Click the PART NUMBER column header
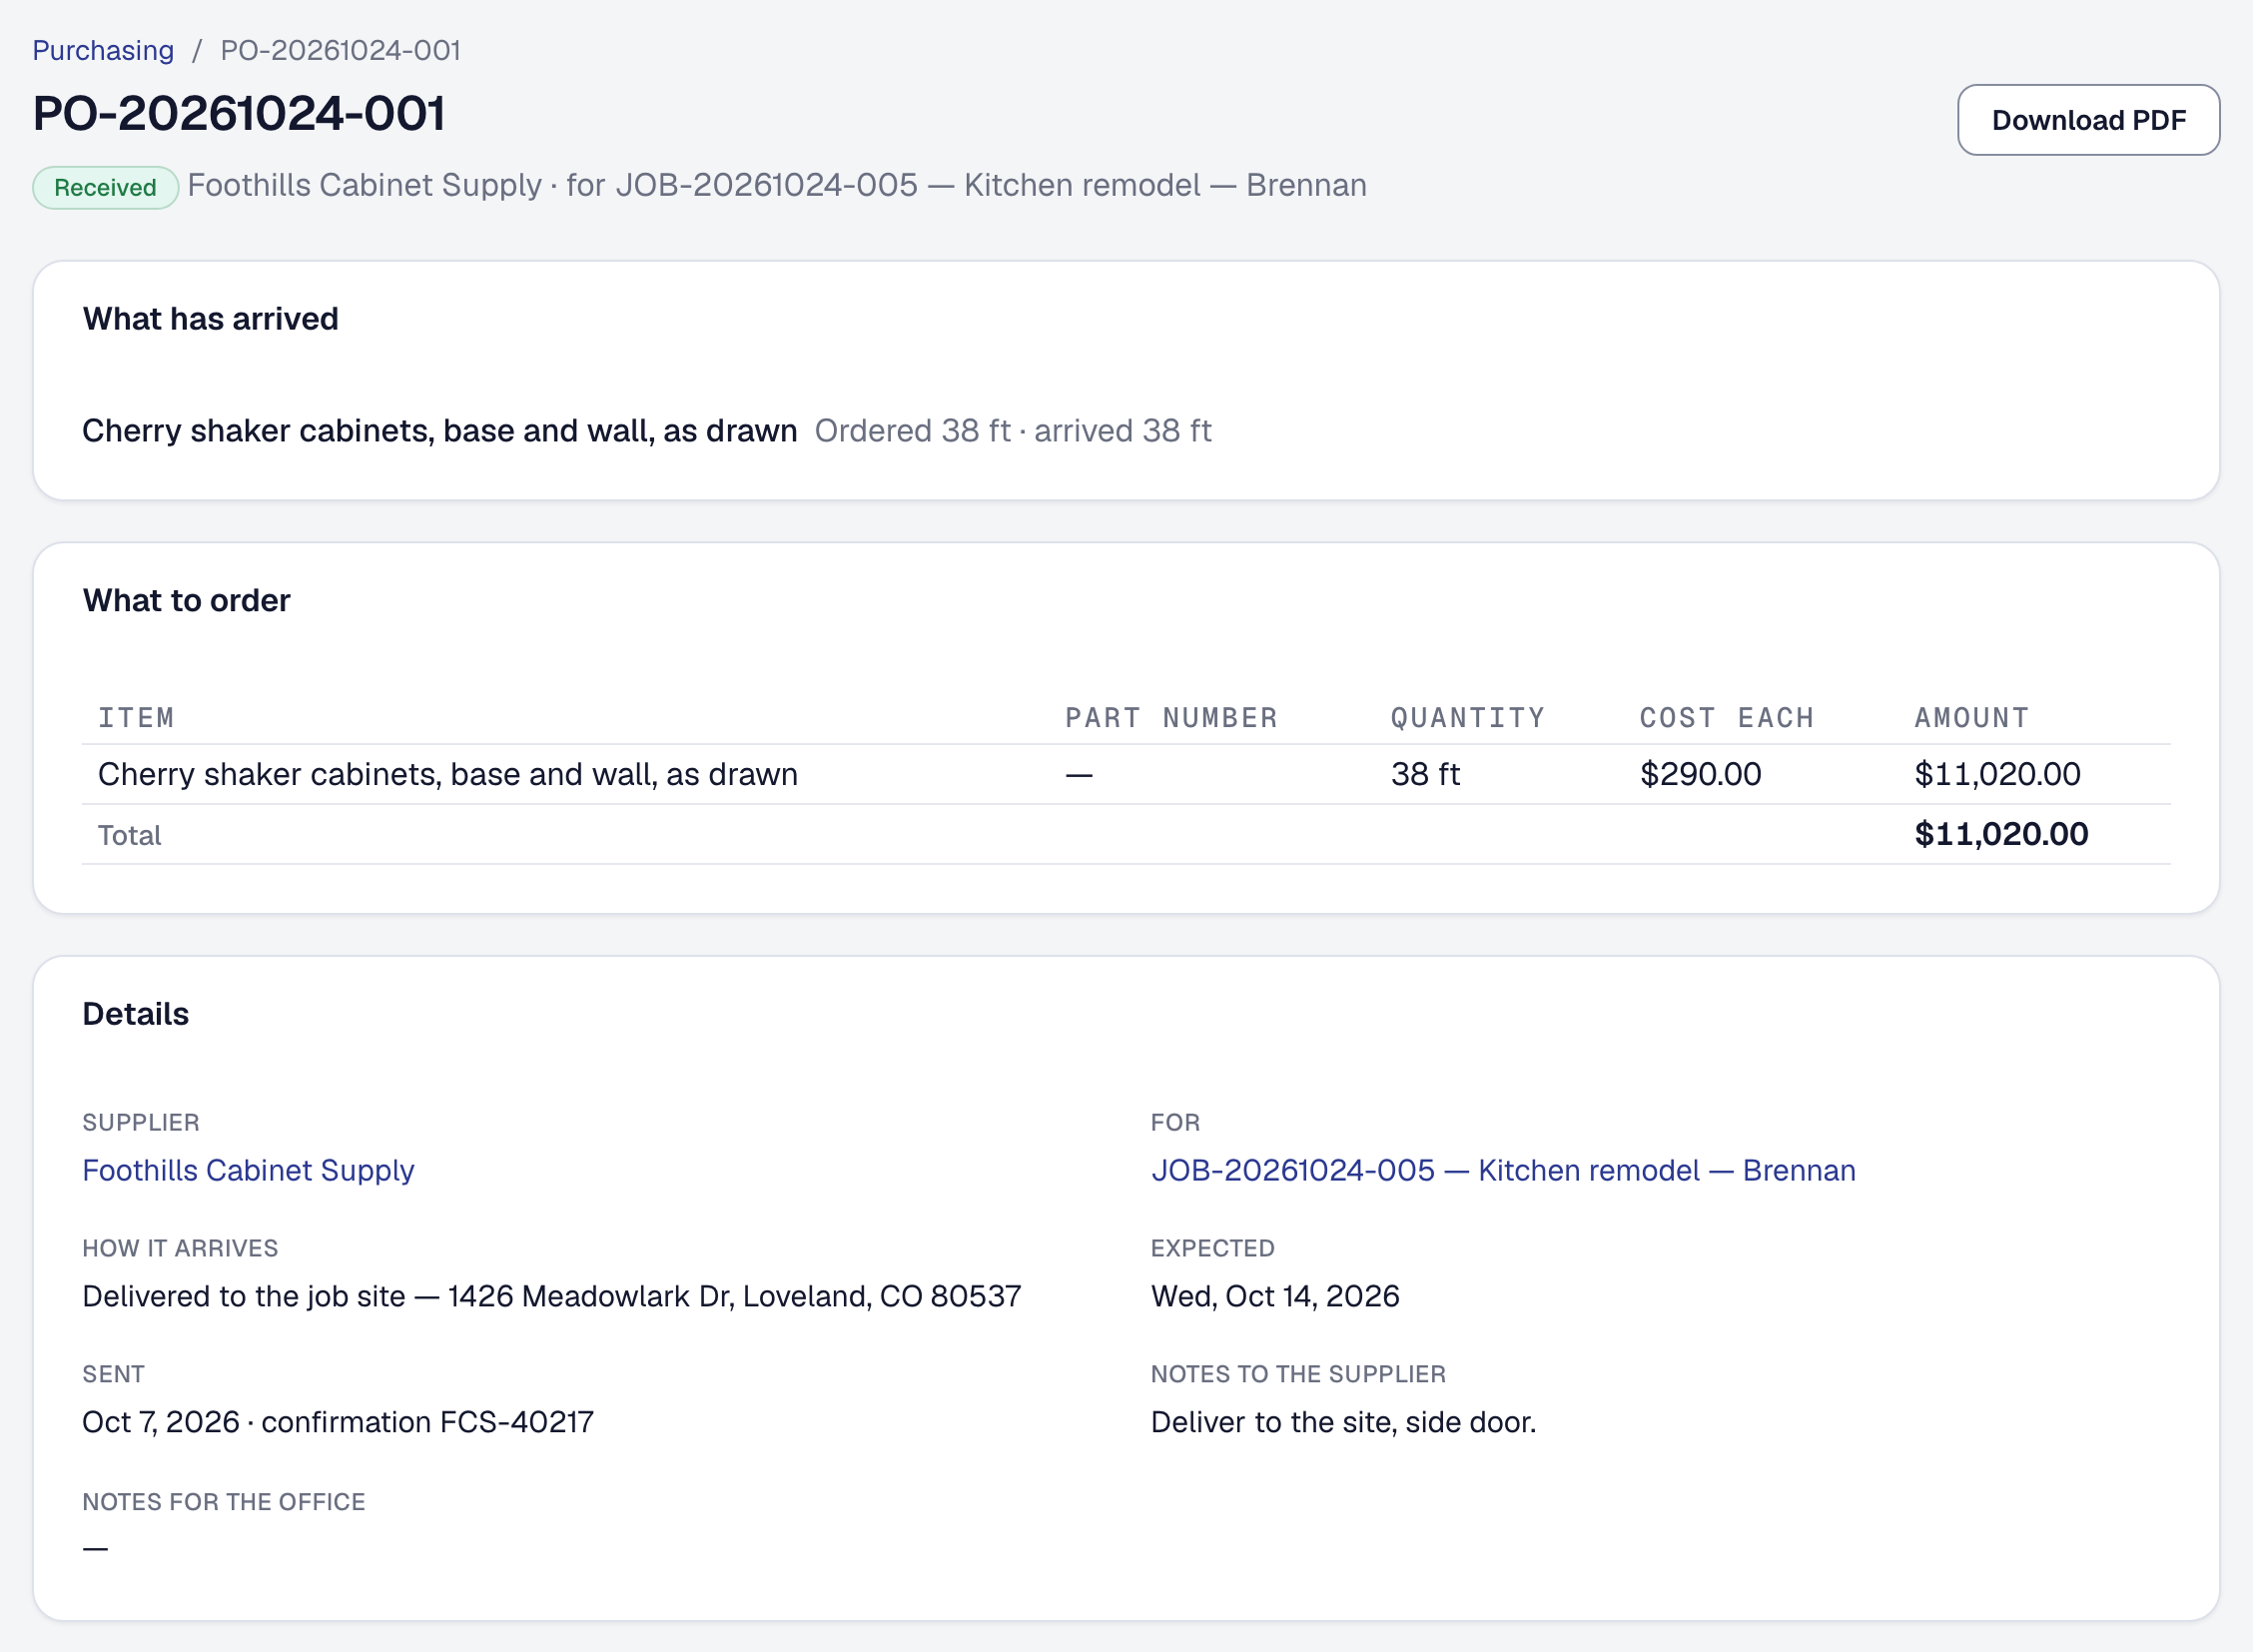Viewport: 2253px width, 1652px height. [x=1172, y=718]
